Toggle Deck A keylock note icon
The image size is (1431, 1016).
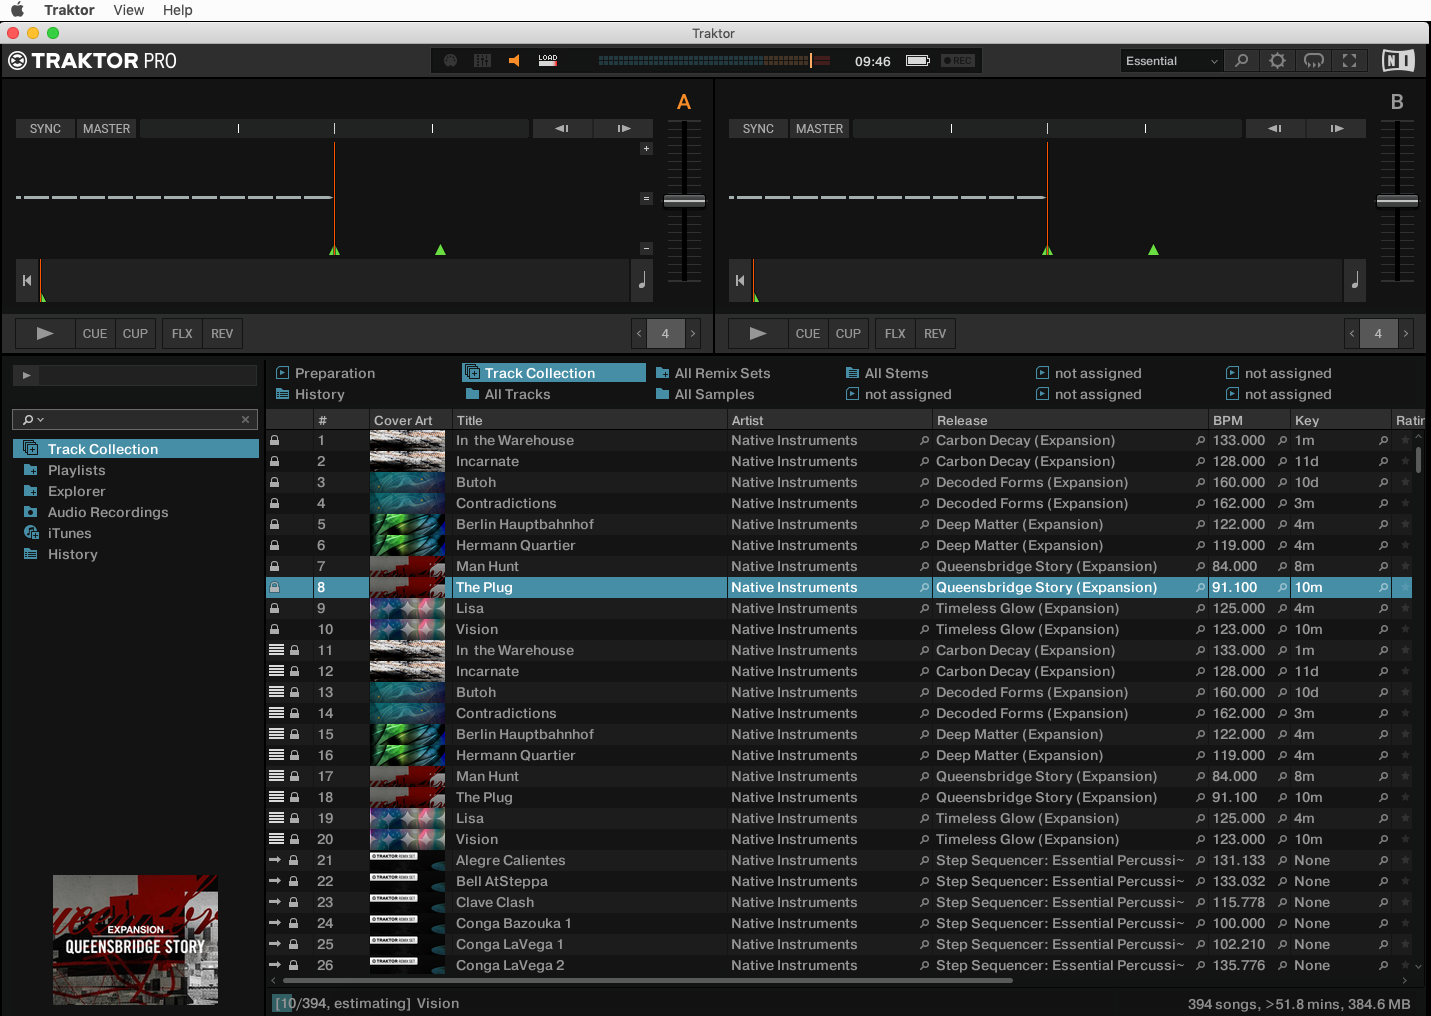642,281
